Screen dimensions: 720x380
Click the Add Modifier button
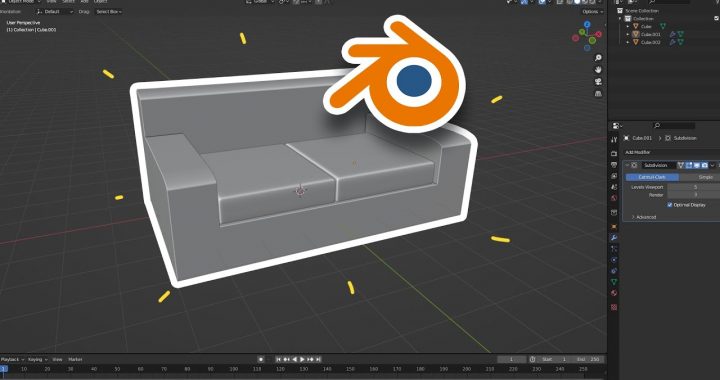tap(671, 152)
